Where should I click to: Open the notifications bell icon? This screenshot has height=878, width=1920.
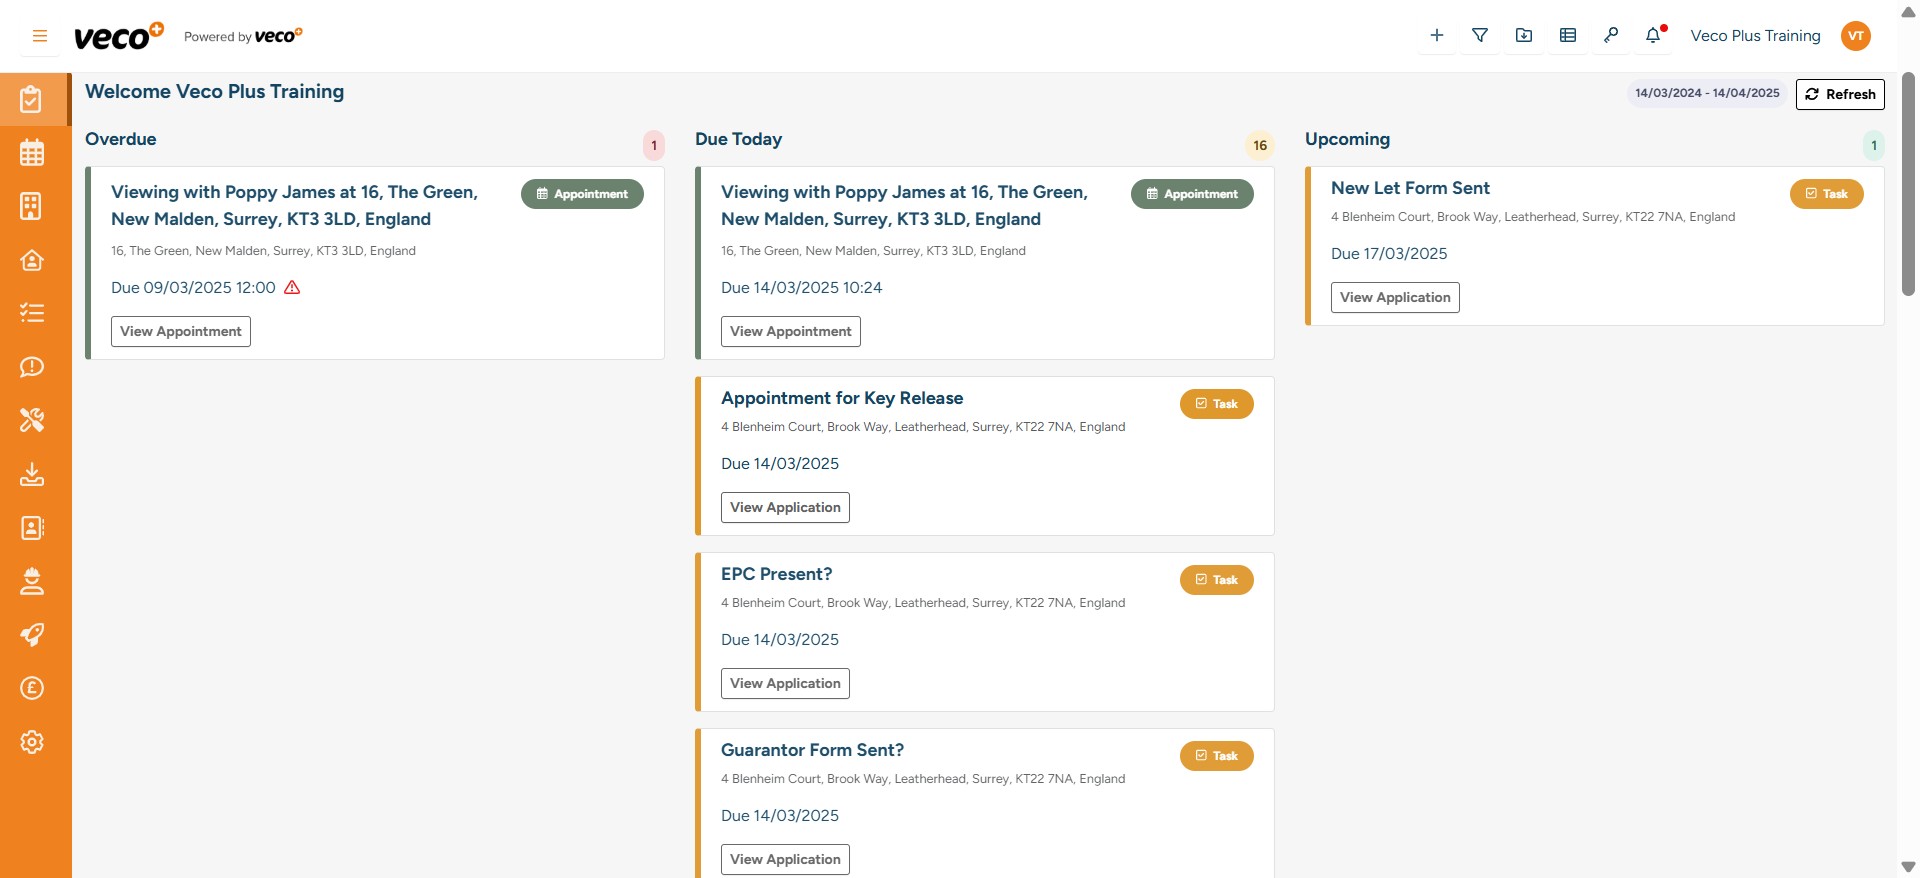1654,35
